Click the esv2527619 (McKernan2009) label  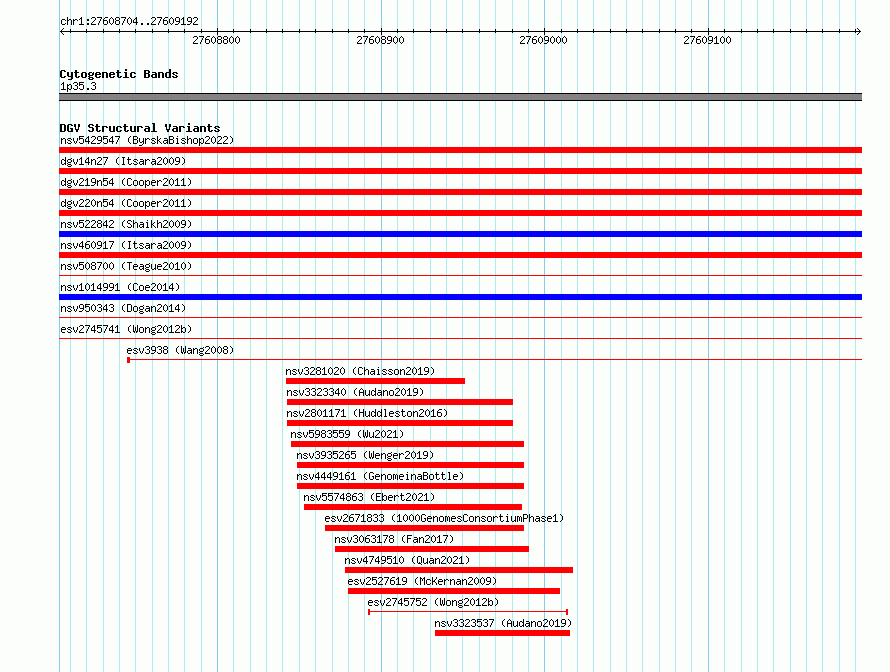click(x=422, y=581)
